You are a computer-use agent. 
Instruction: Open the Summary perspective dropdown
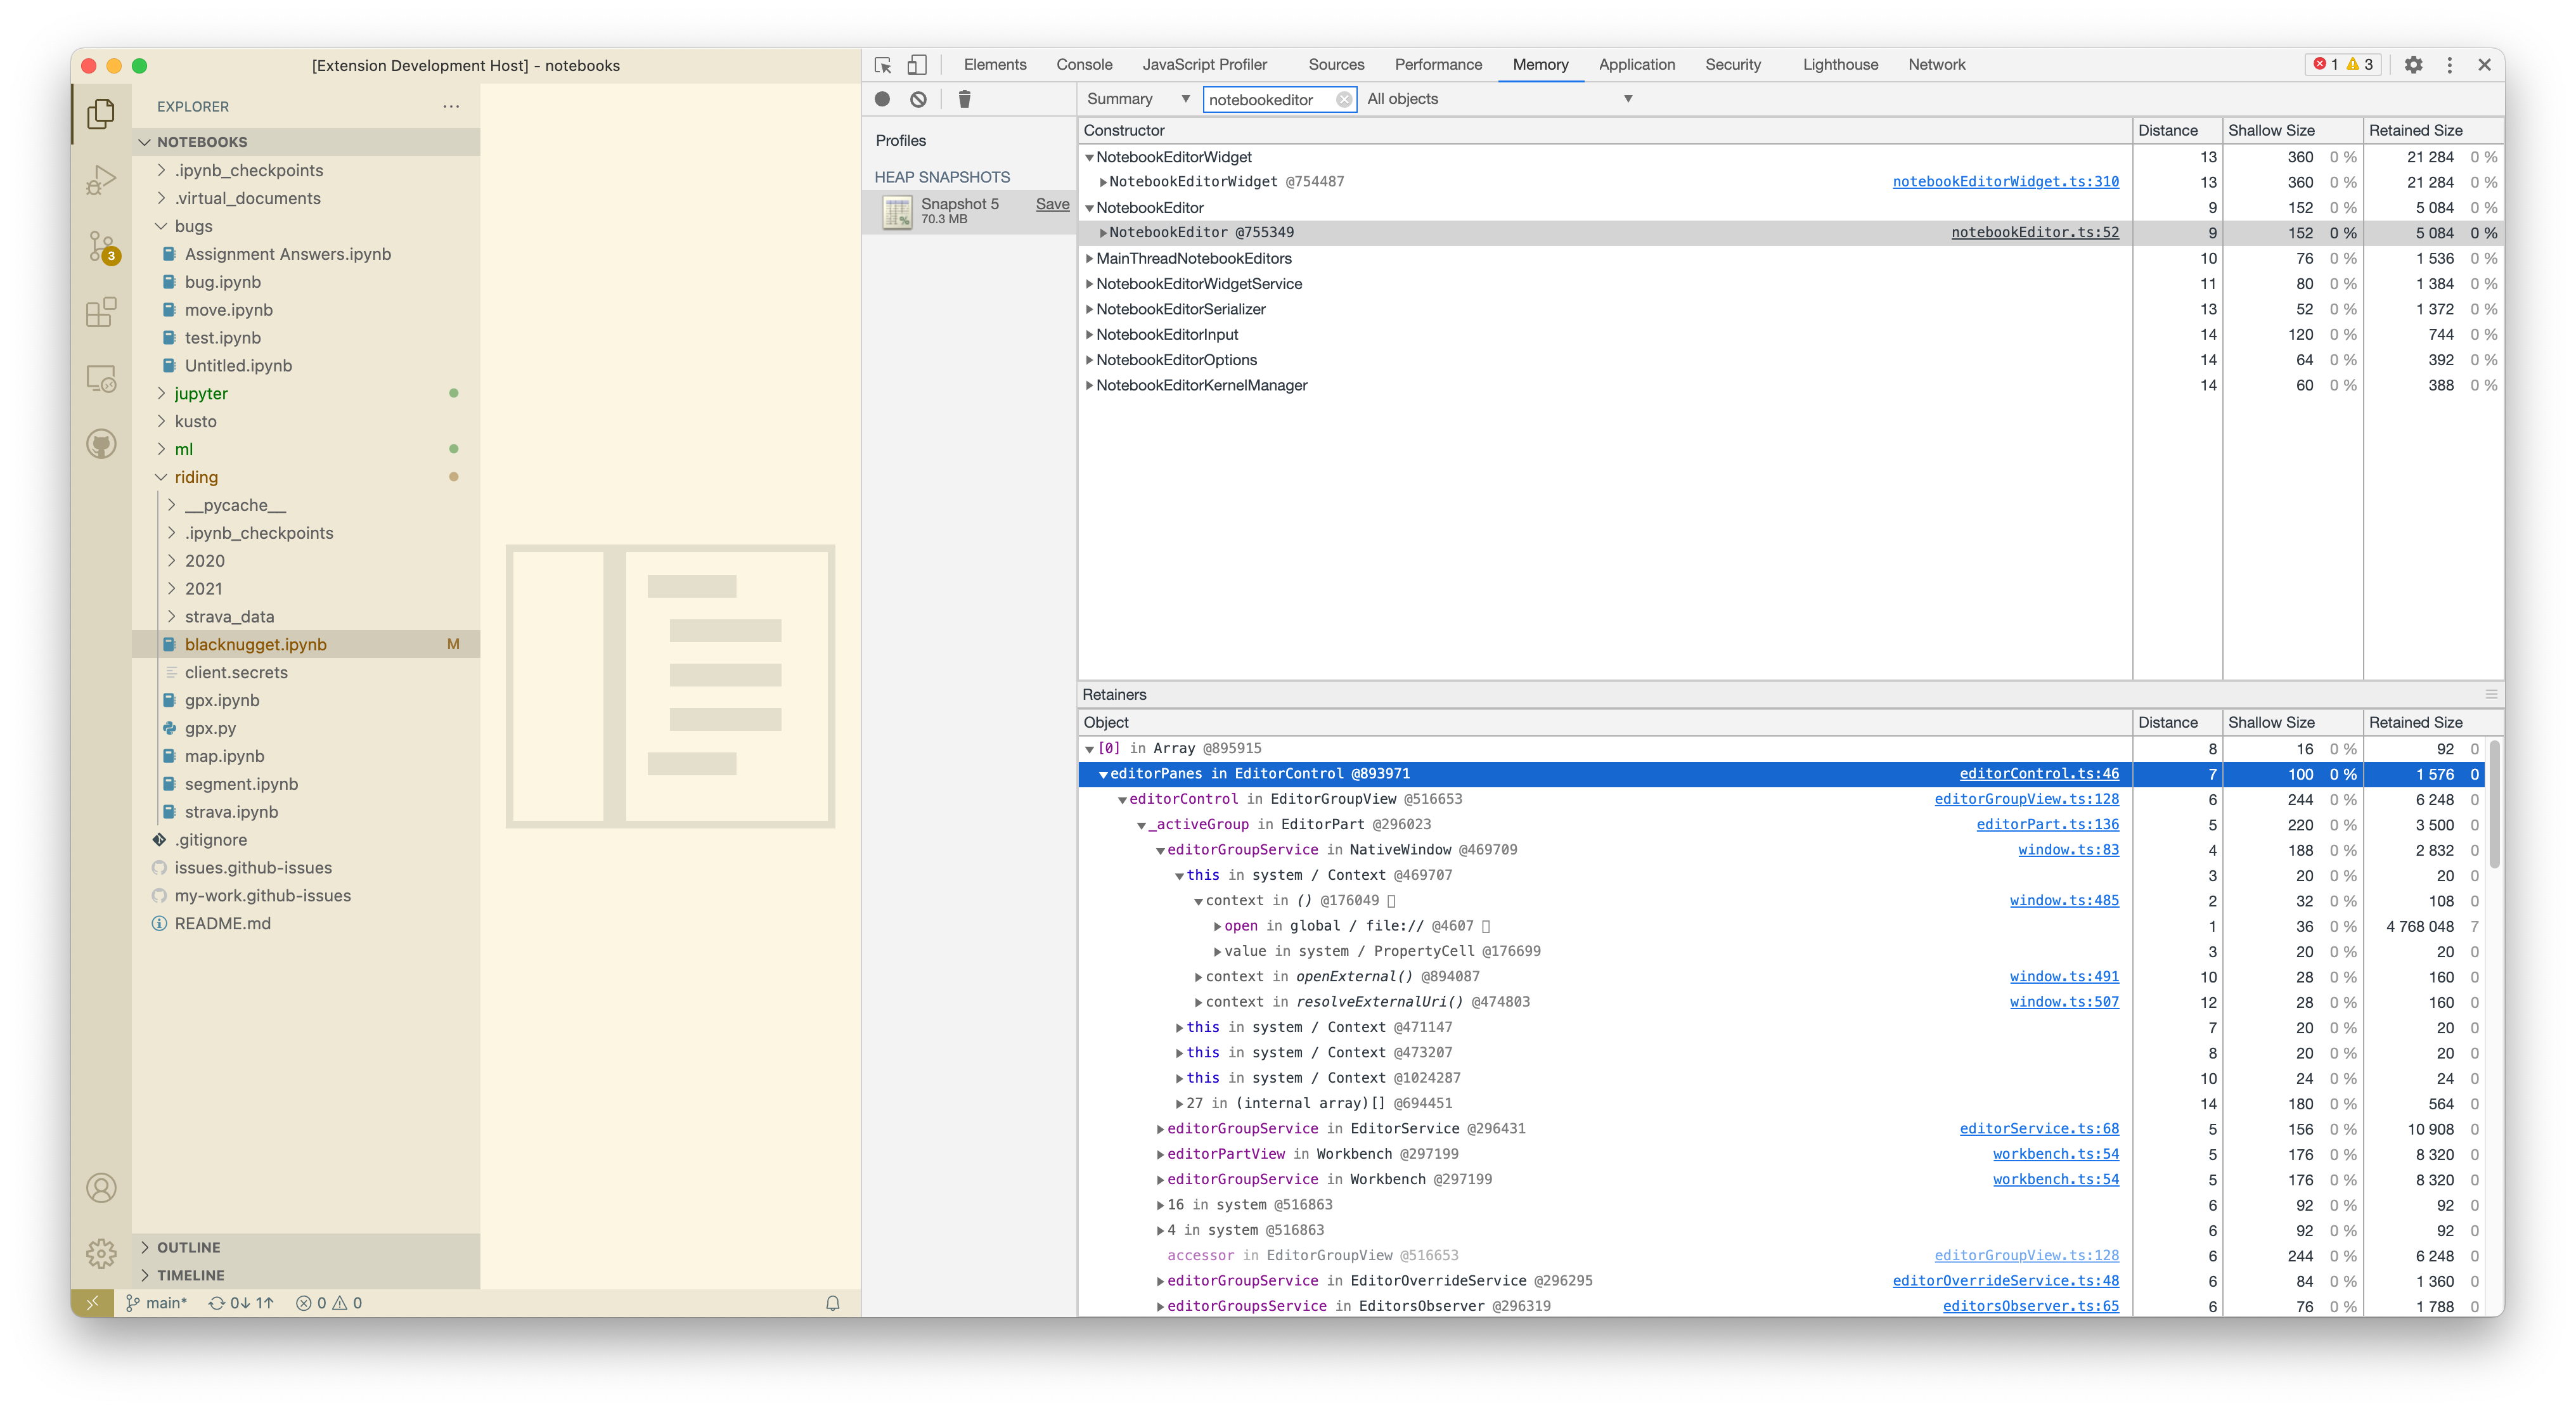[x=1138, y=99]
